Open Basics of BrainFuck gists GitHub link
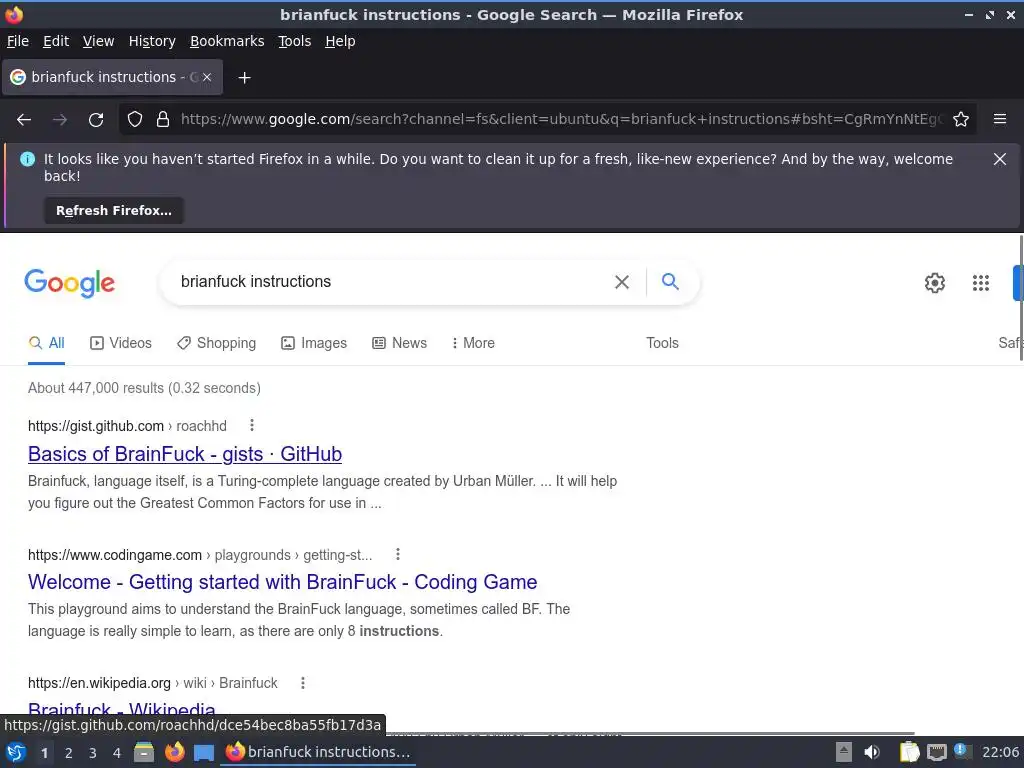1024x768 pixels. tap(185, 454)
